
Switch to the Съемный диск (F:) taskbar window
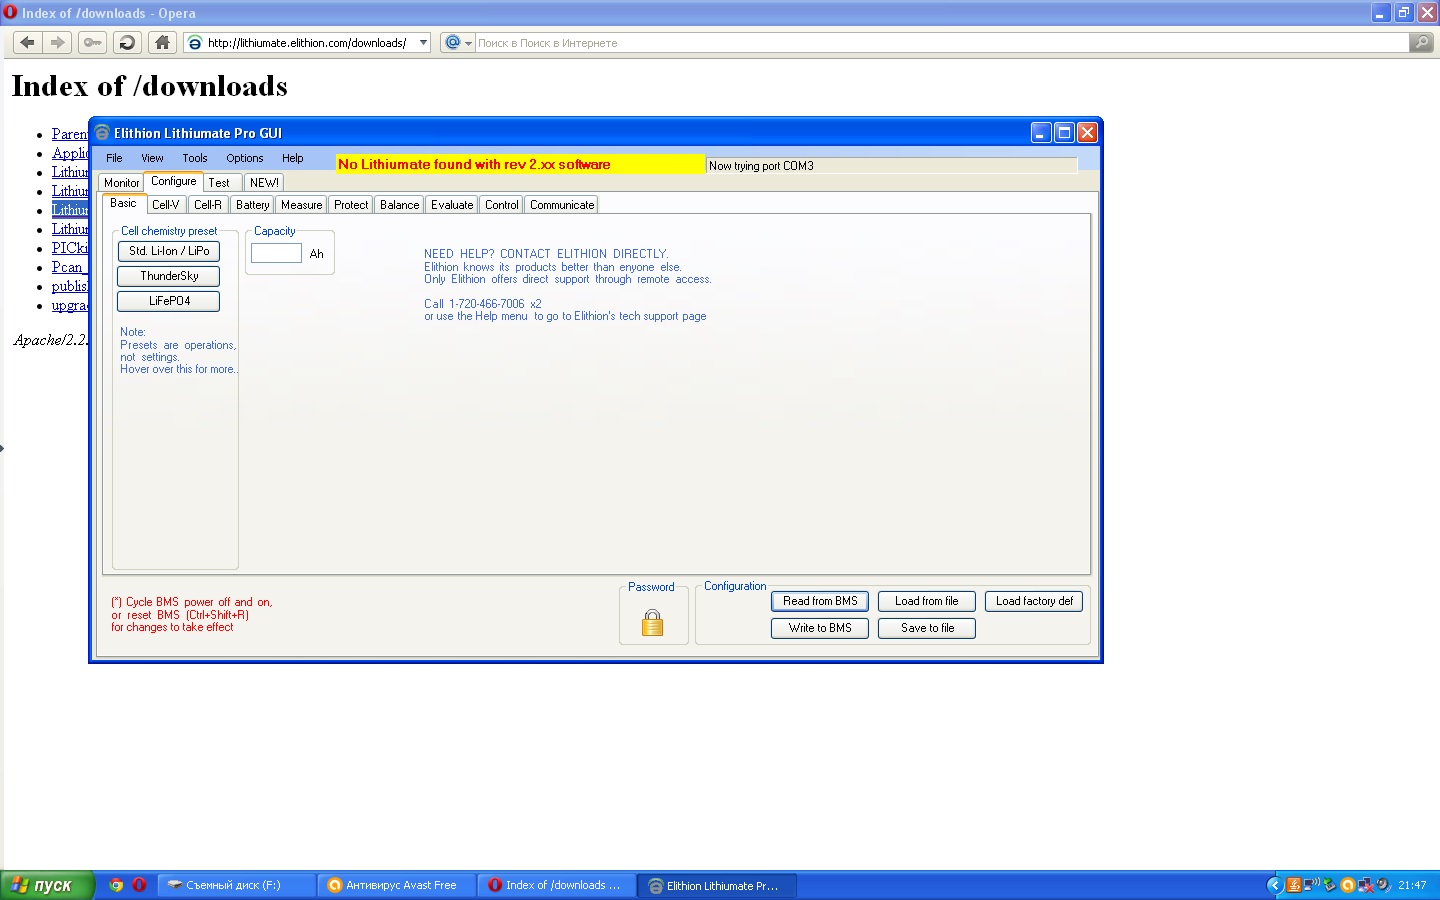(237, 885)
